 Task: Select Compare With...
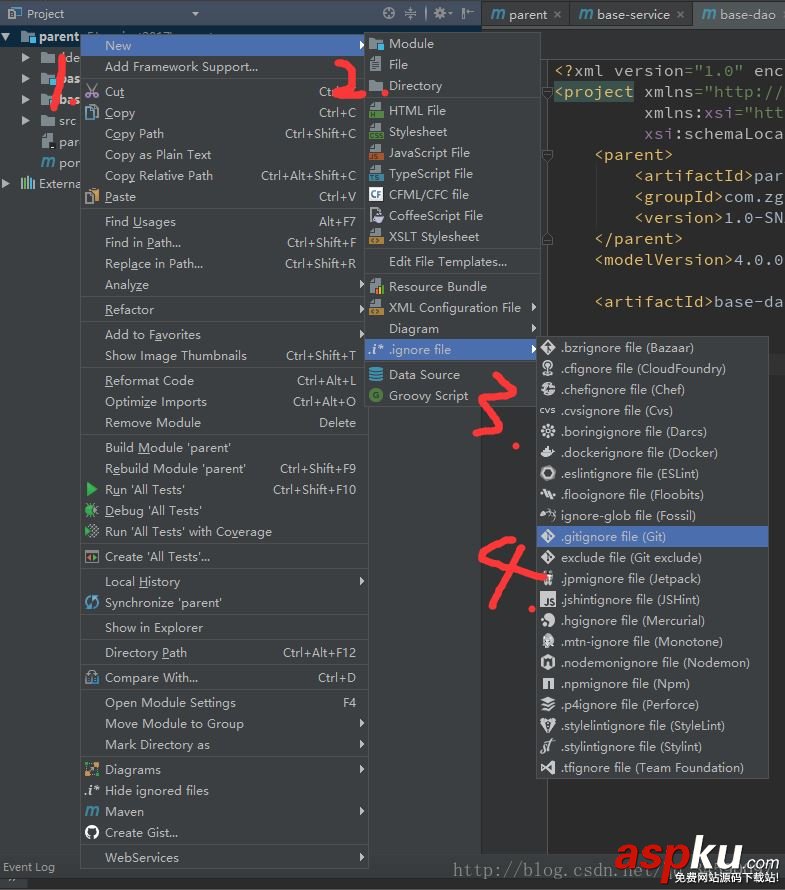coord(224,678)
